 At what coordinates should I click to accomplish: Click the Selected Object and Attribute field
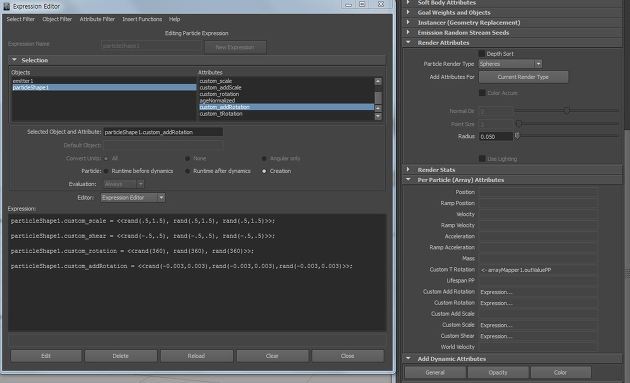(163, 132)
